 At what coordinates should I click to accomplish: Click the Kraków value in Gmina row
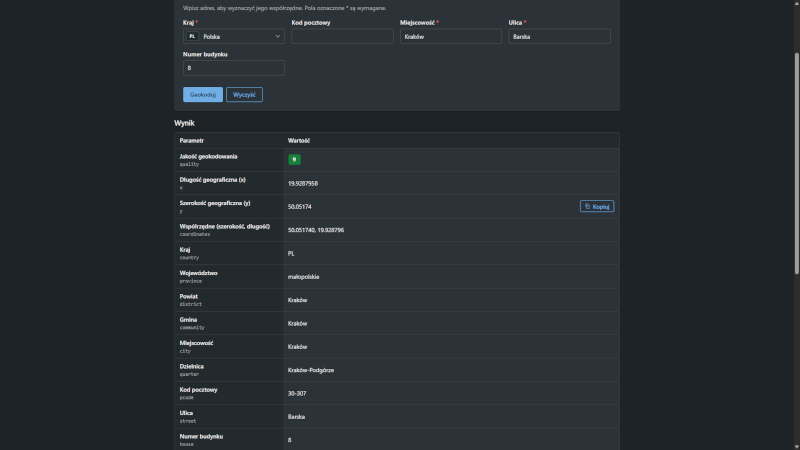tap(297, 323)
